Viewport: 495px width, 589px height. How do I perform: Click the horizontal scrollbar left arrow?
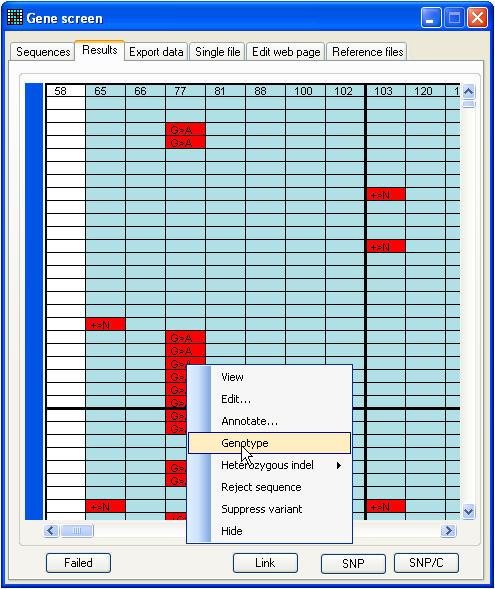tap(51, 530)
